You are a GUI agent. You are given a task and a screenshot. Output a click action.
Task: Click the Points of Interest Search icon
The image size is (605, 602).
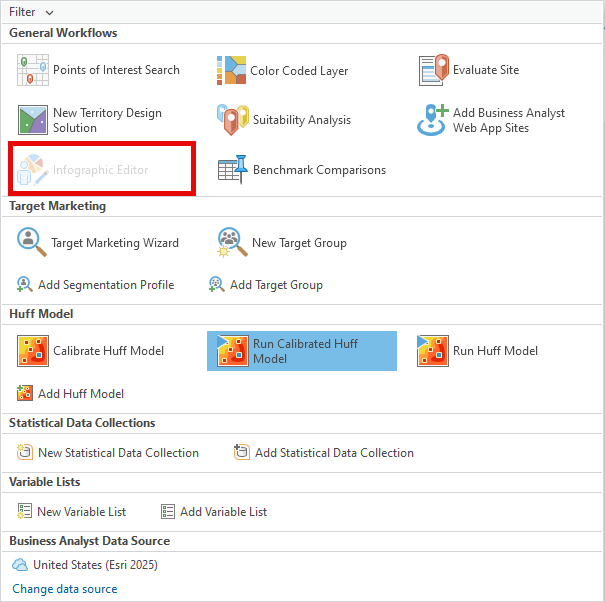tap(33, 70)
